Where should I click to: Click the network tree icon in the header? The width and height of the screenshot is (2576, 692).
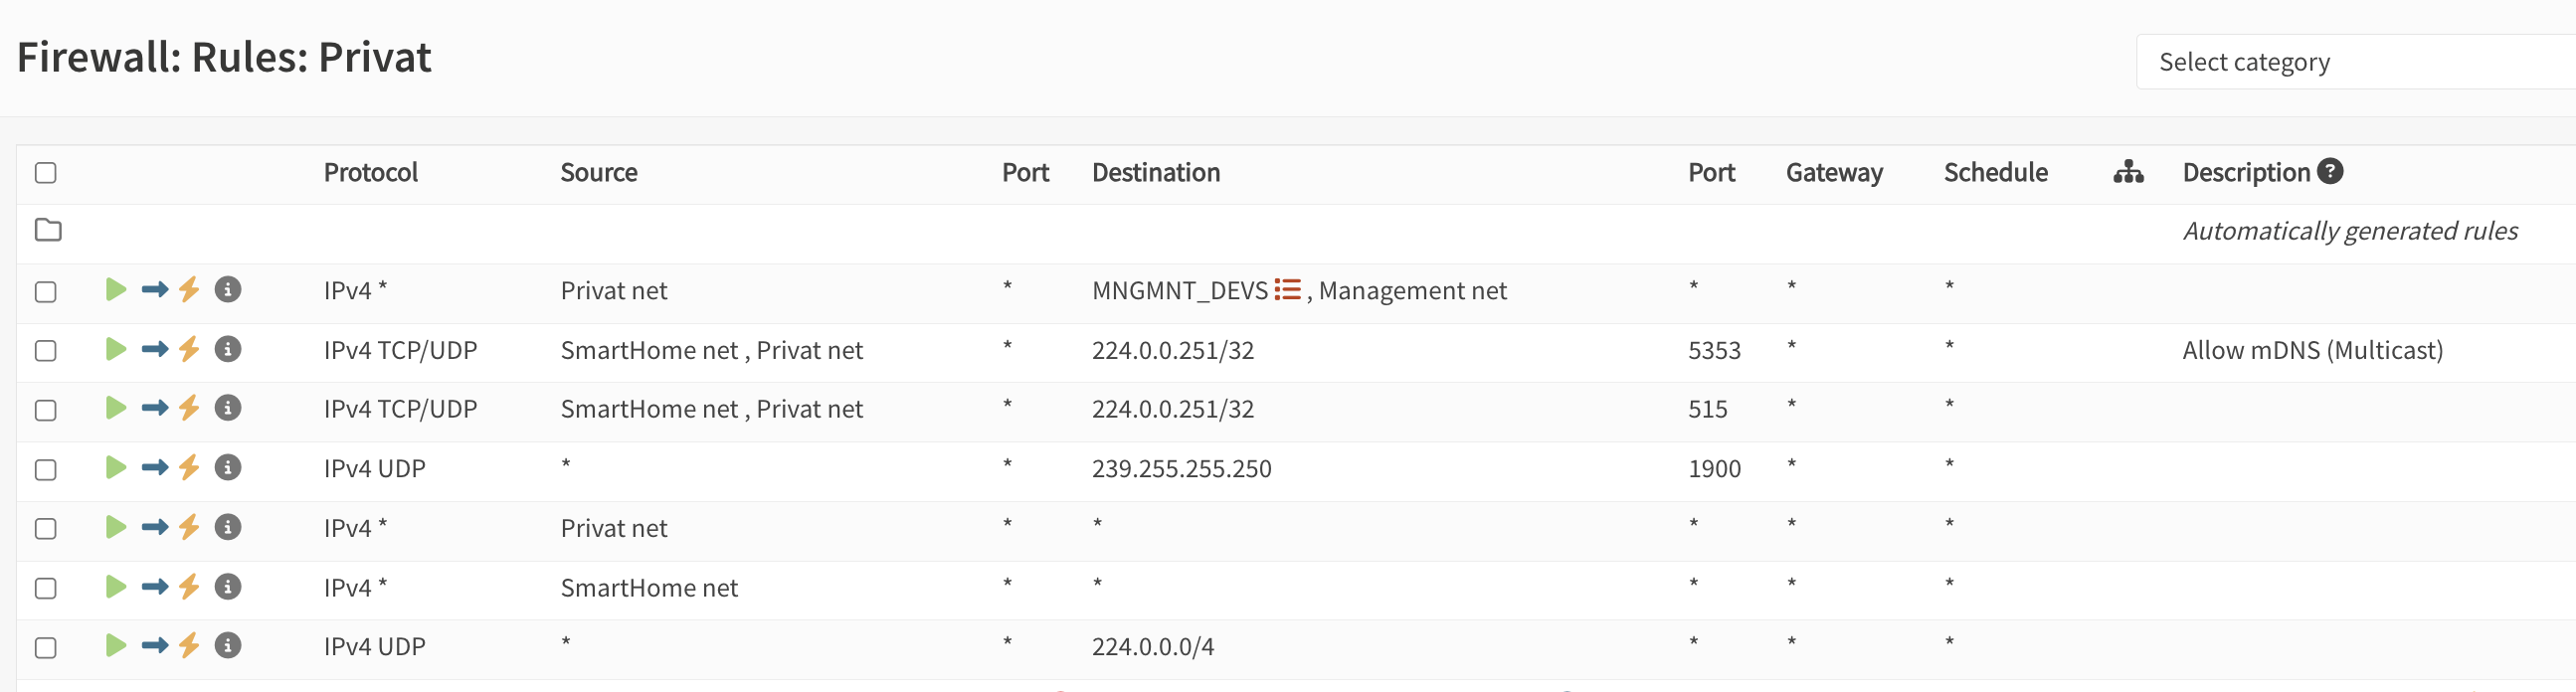pos(2128,172)
